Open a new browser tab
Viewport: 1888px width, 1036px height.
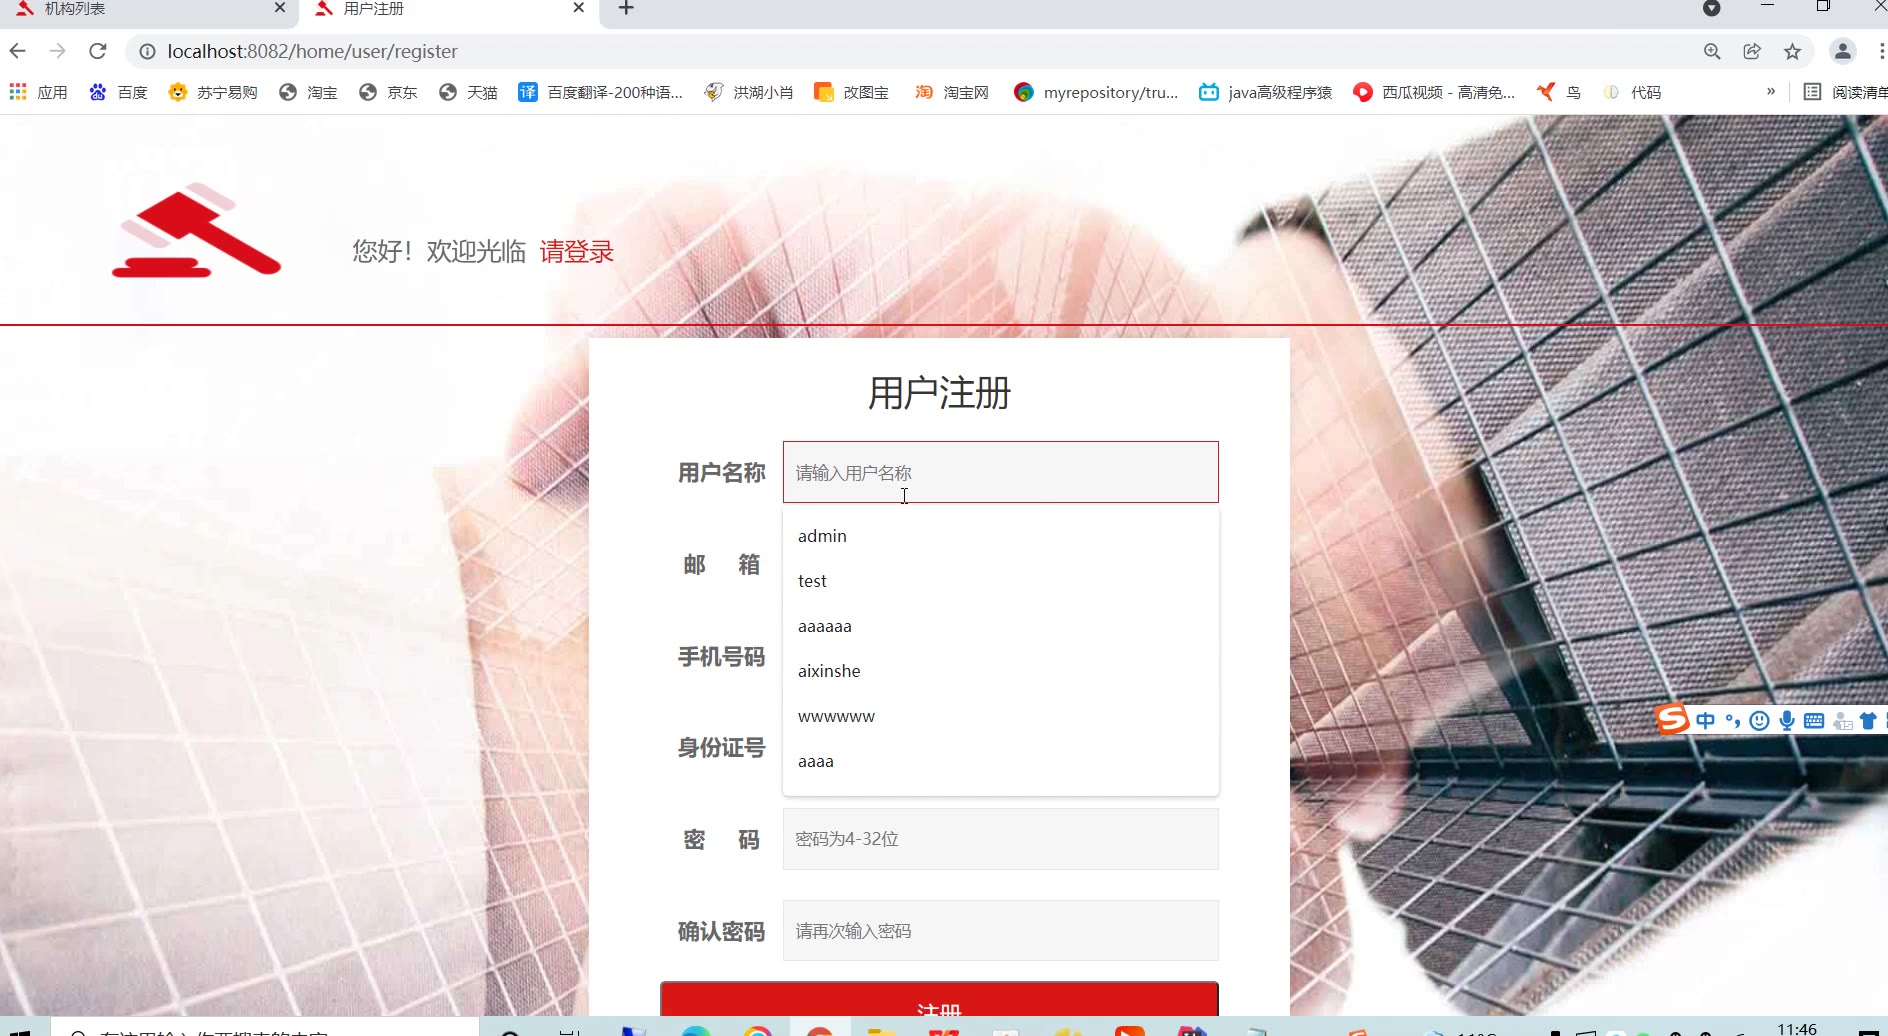pos(626,8)
